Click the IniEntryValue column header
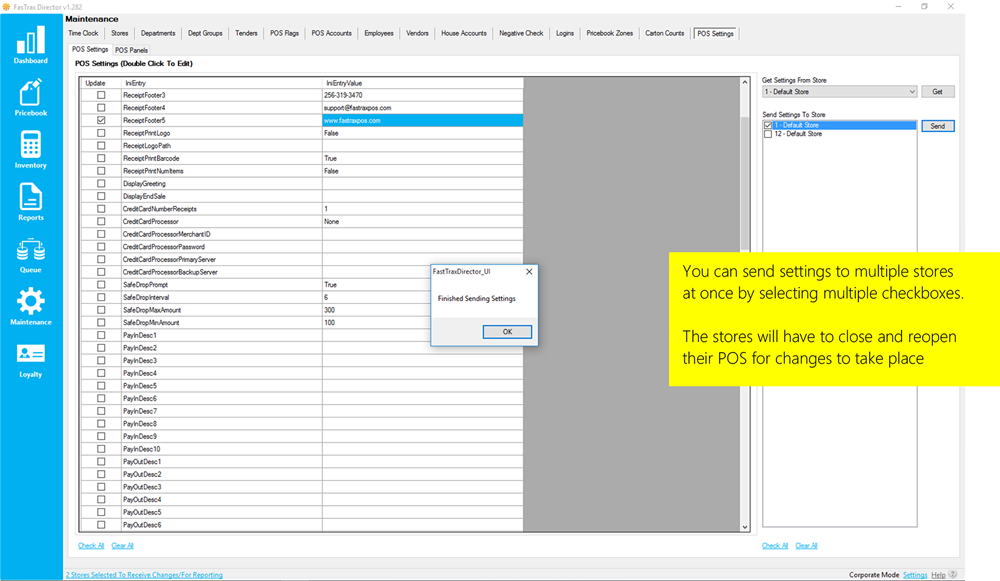The width and height of the screenshot is (1000, 581). [422, 83]
